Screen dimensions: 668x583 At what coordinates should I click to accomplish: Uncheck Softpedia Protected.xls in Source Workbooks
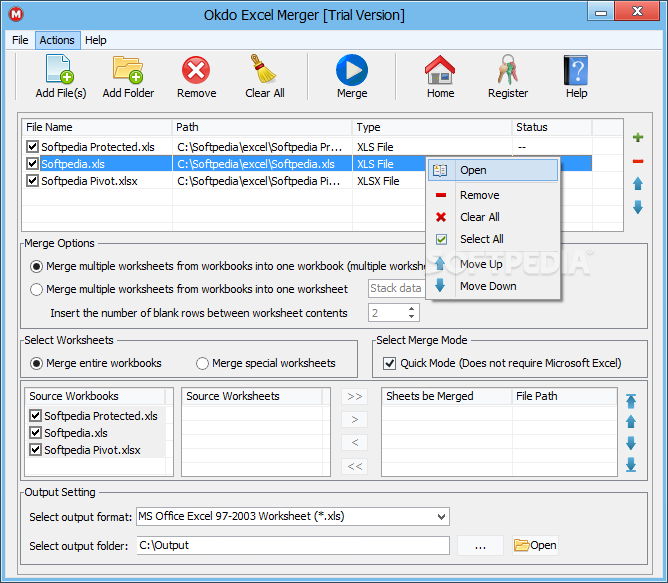35,416
